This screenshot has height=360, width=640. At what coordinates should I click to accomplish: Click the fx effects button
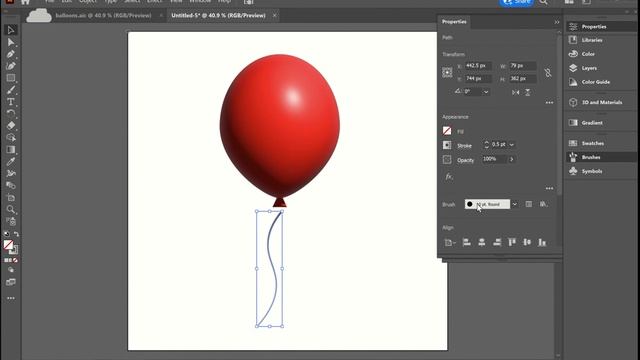click(x=449, y=177)
